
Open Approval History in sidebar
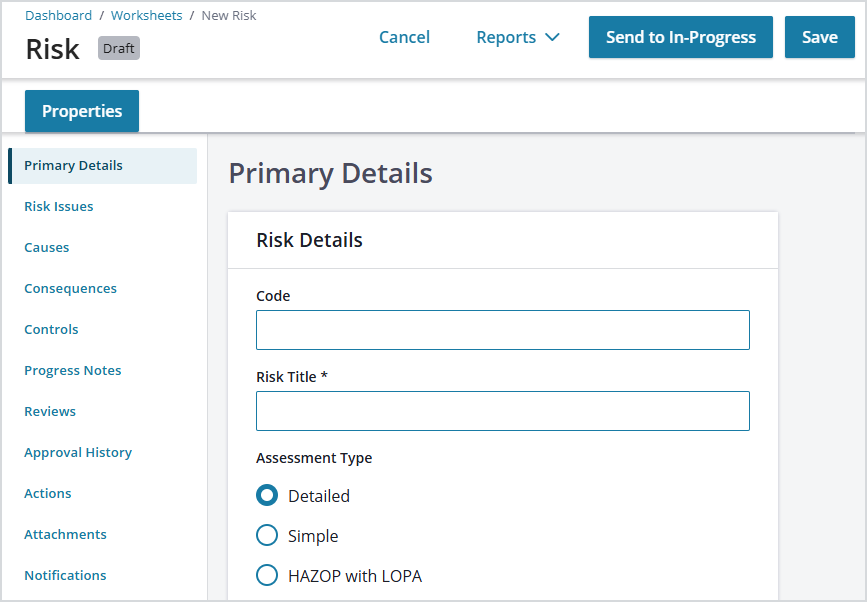(78, 452)
